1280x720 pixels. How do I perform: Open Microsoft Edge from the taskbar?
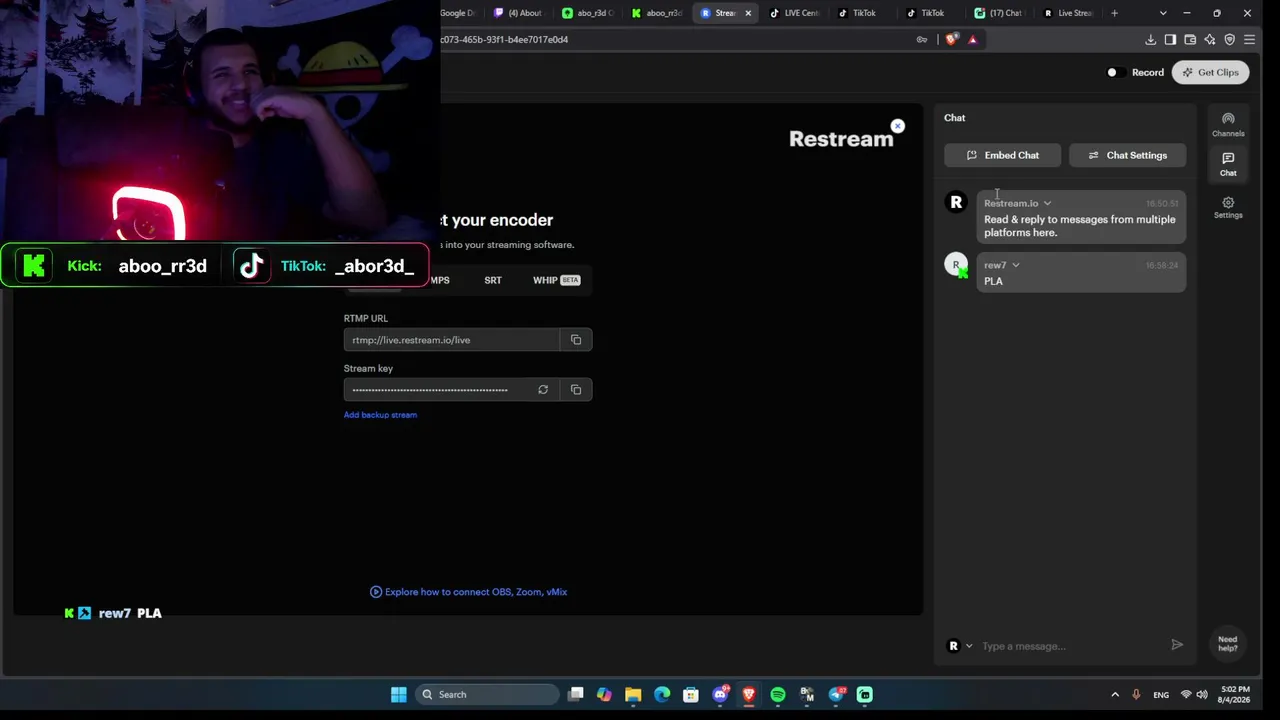[662, 694]
